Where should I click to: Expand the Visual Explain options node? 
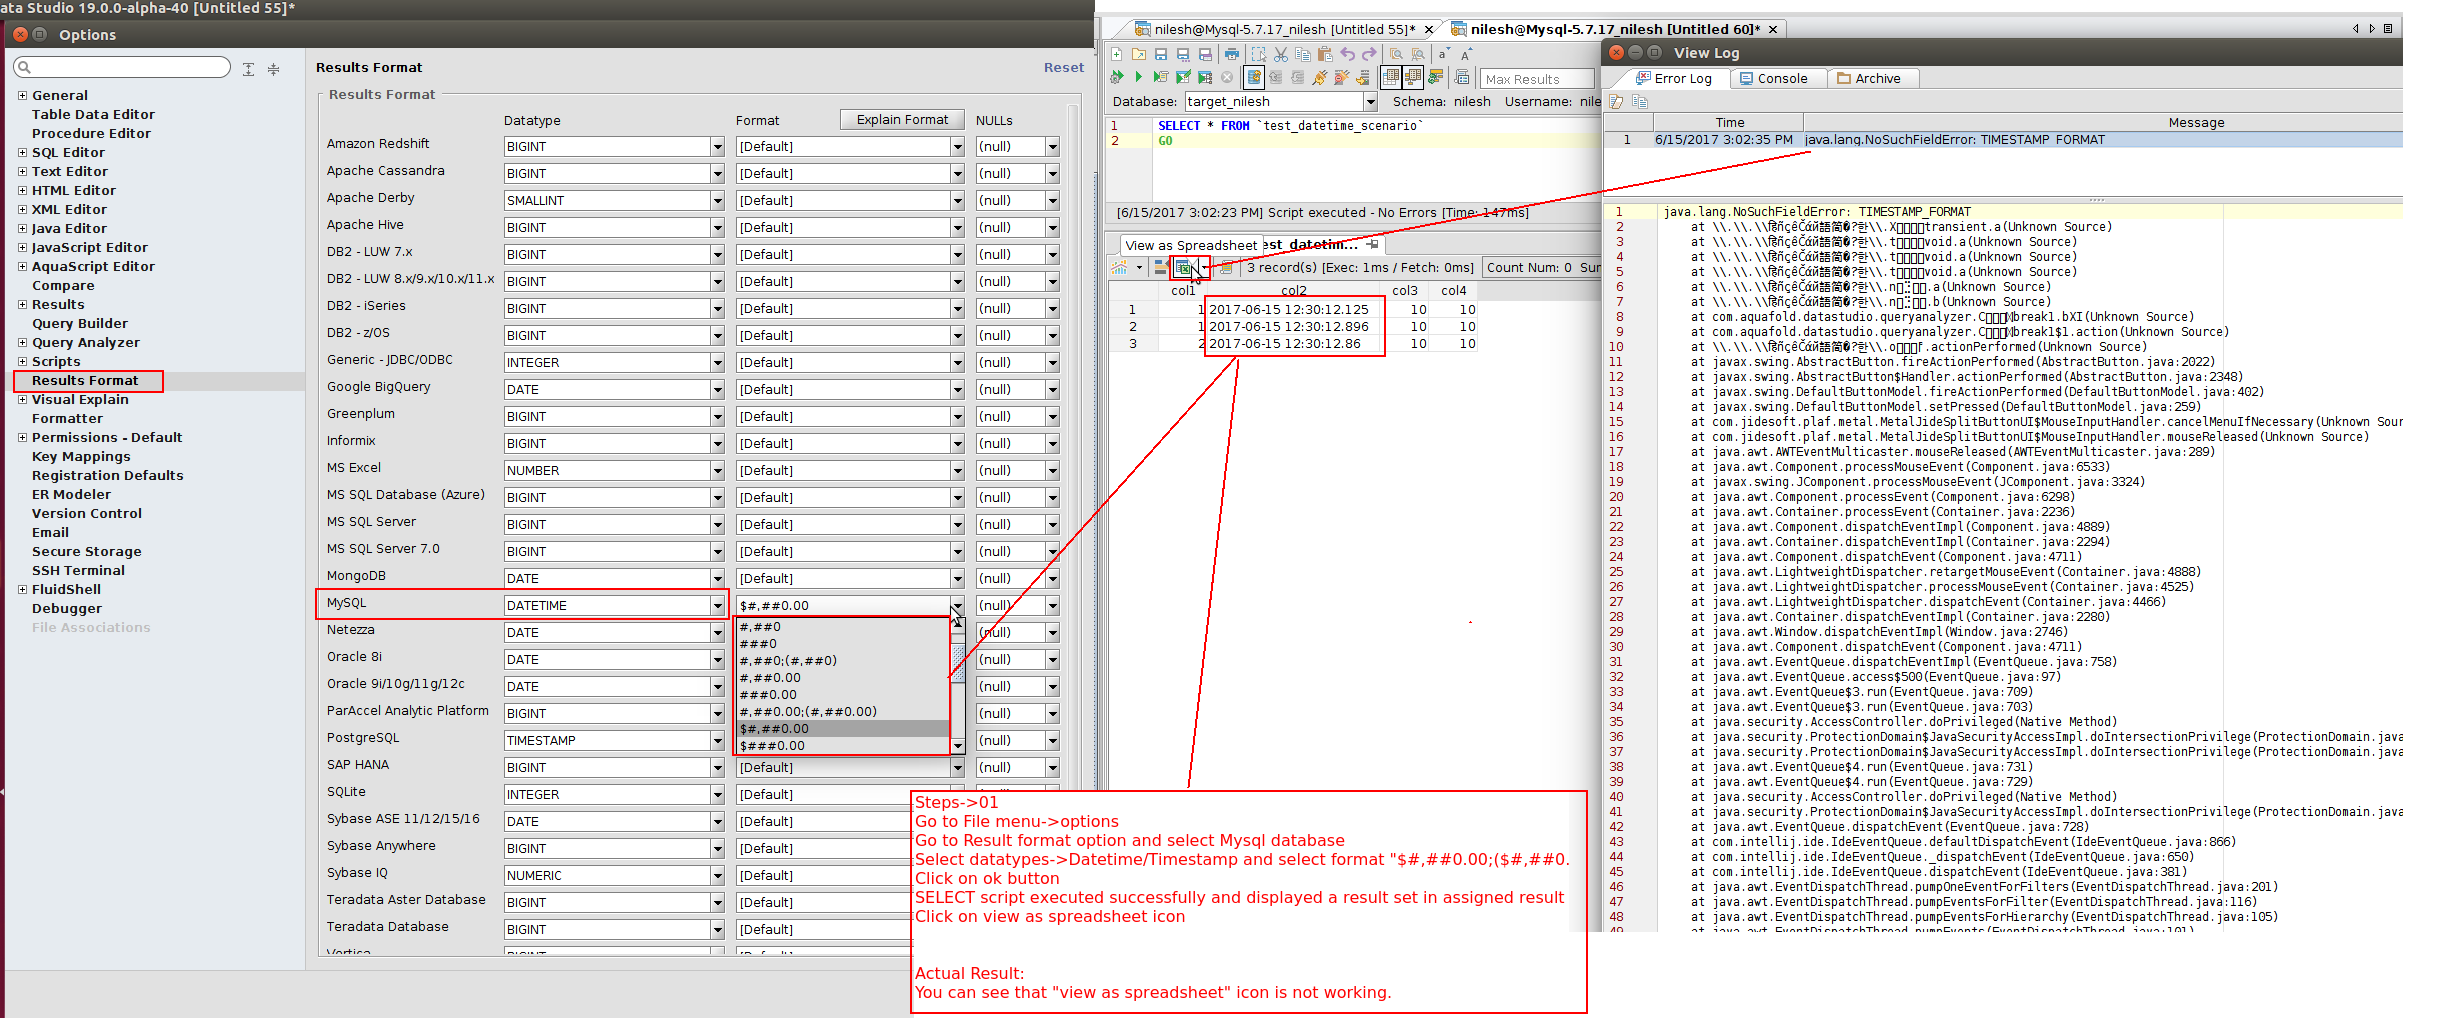(22, 400)
